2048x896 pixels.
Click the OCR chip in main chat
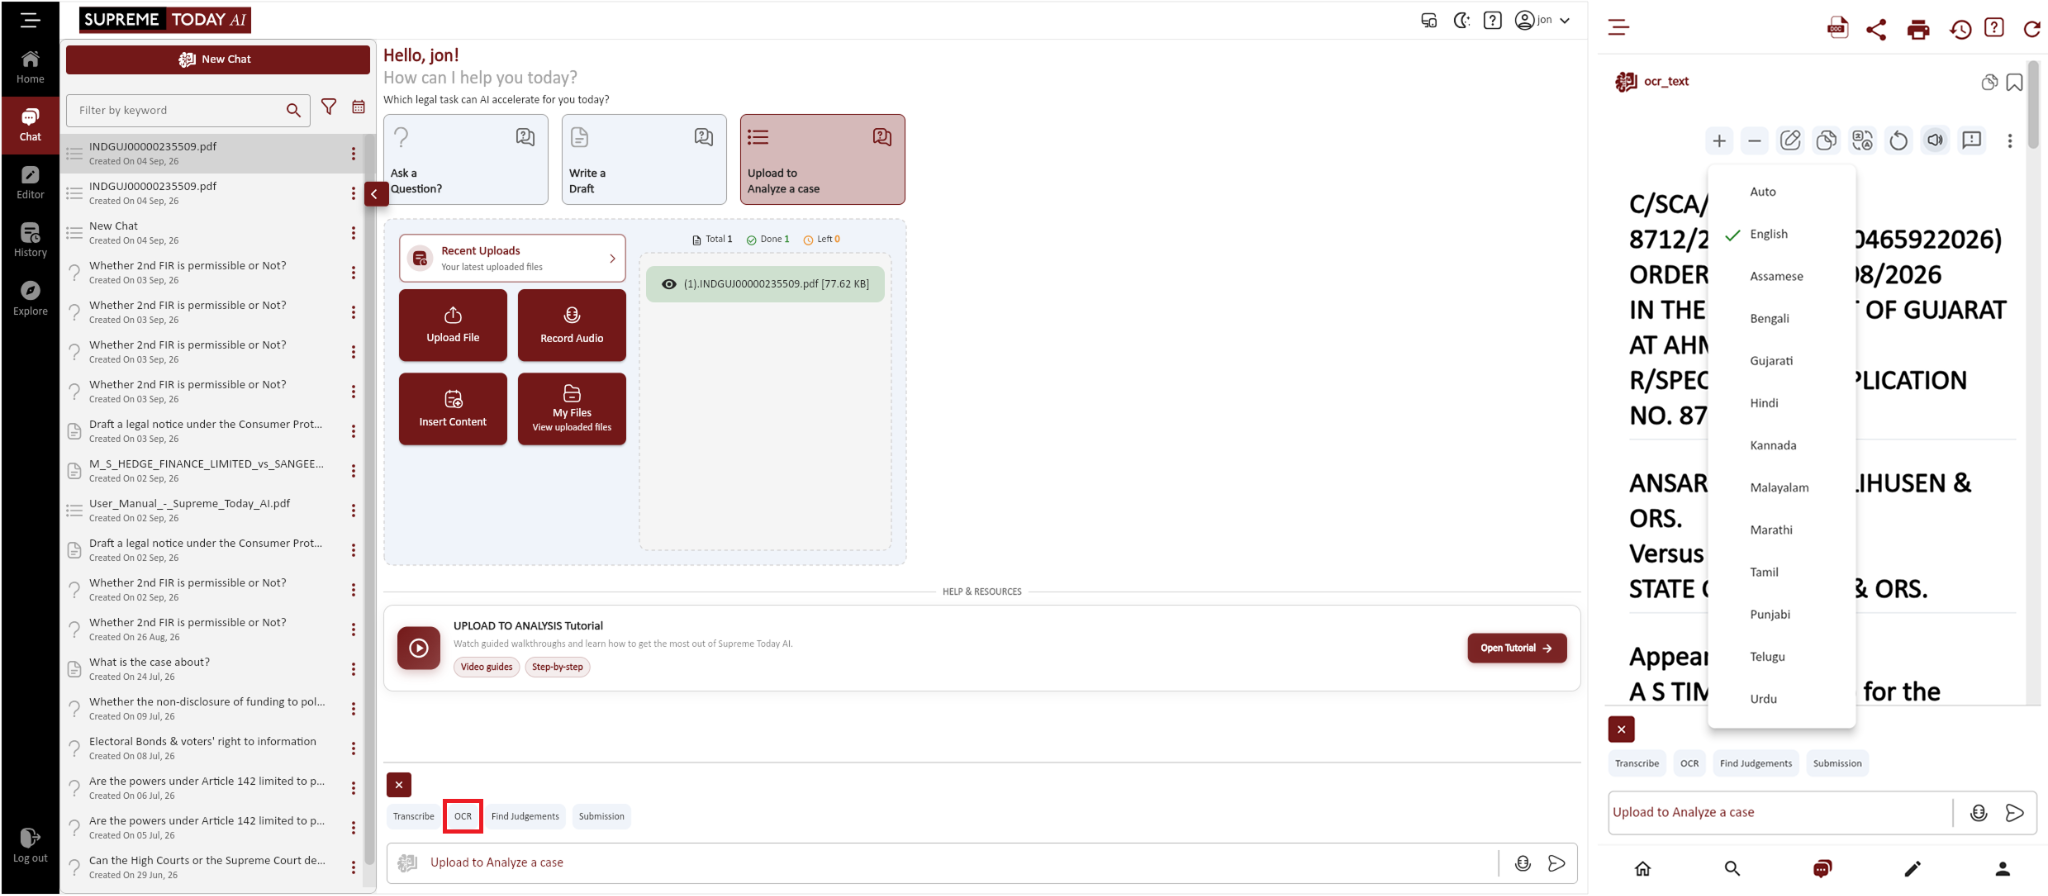coord(463,816)
